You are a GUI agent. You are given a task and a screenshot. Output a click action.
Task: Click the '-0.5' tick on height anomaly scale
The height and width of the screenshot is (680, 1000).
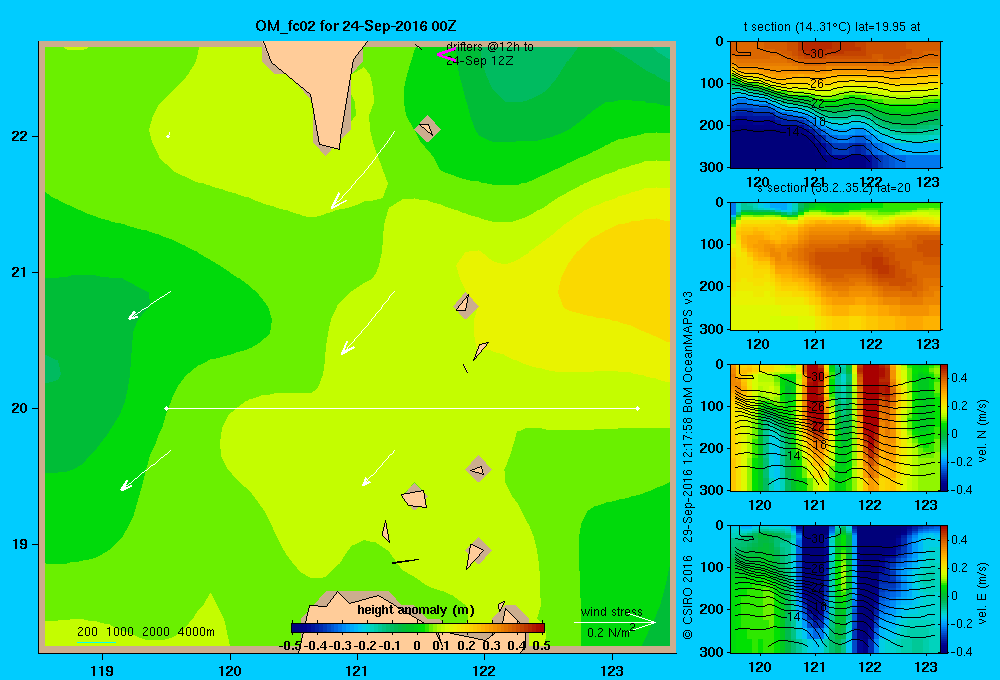[x=290, y=646]
